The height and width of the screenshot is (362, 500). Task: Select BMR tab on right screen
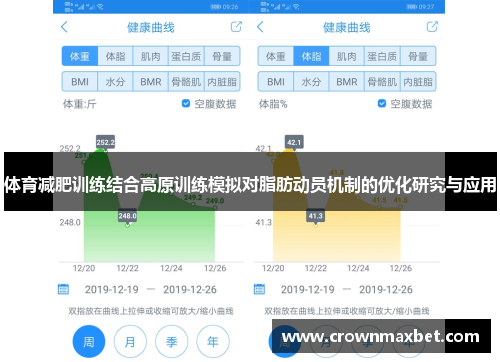[x=347, y=82]
